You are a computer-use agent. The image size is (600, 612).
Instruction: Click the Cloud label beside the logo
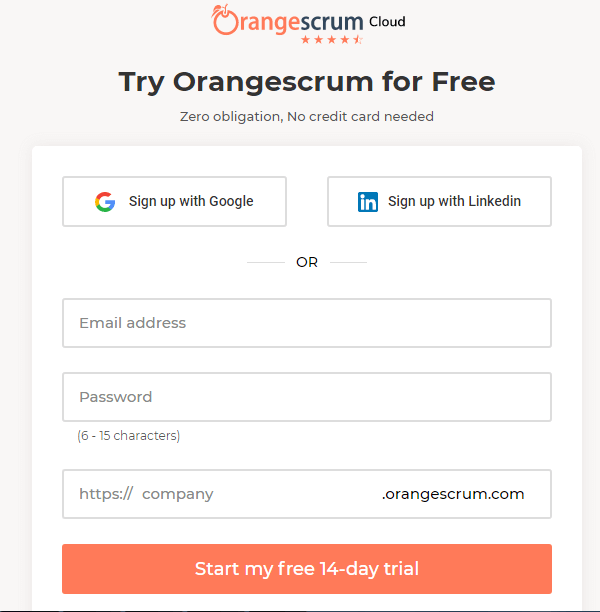(387, 22)
